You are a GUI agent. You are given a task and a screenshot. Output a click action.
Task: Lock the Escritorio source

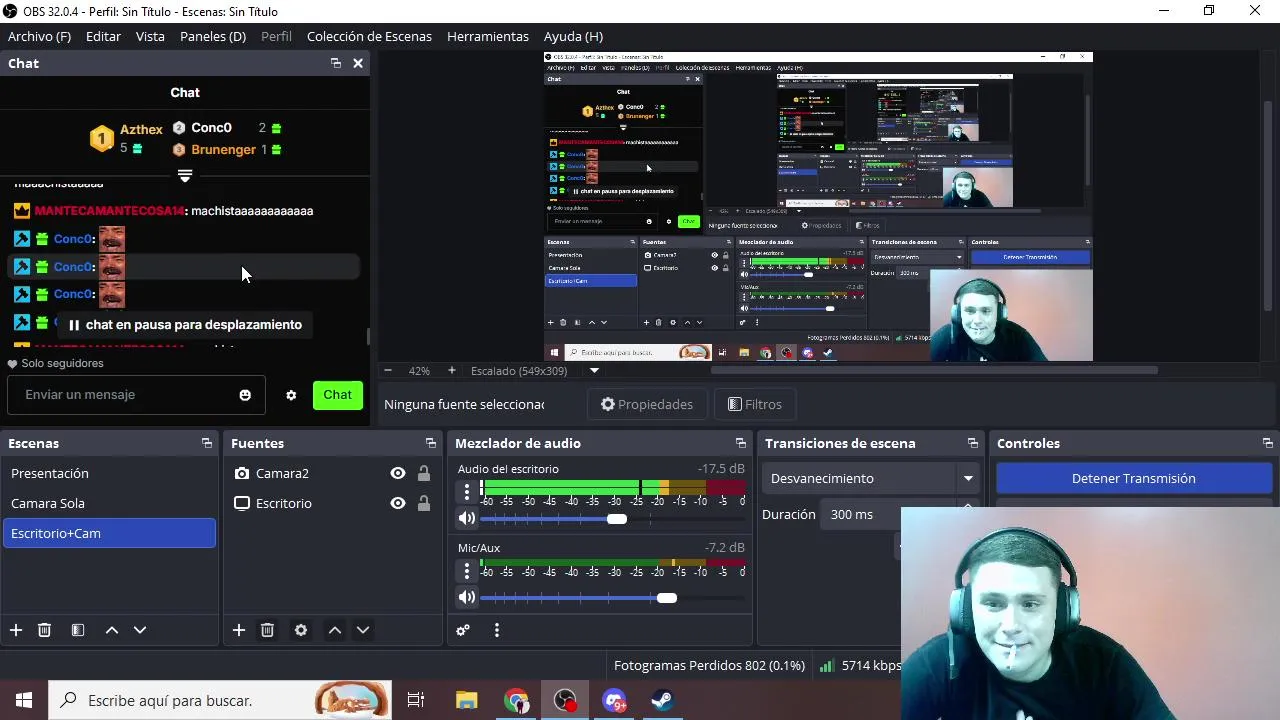pyautogui.click(x=424, y=503)
